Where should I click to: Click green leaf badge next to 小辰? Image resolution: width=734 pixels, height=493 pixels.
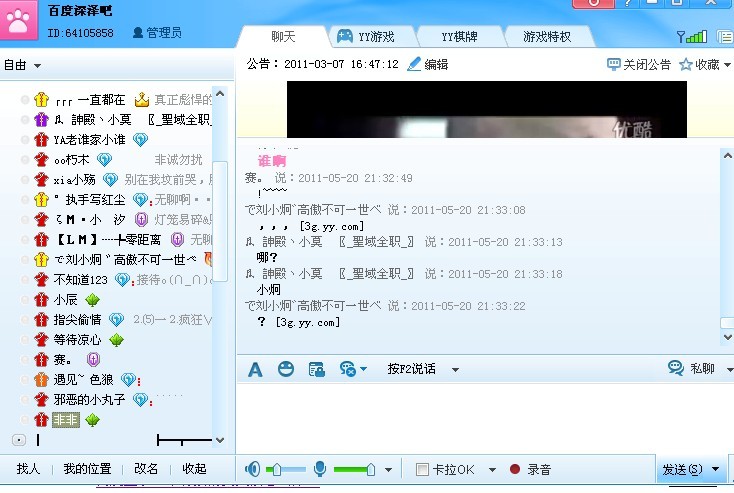coord(93,300)
